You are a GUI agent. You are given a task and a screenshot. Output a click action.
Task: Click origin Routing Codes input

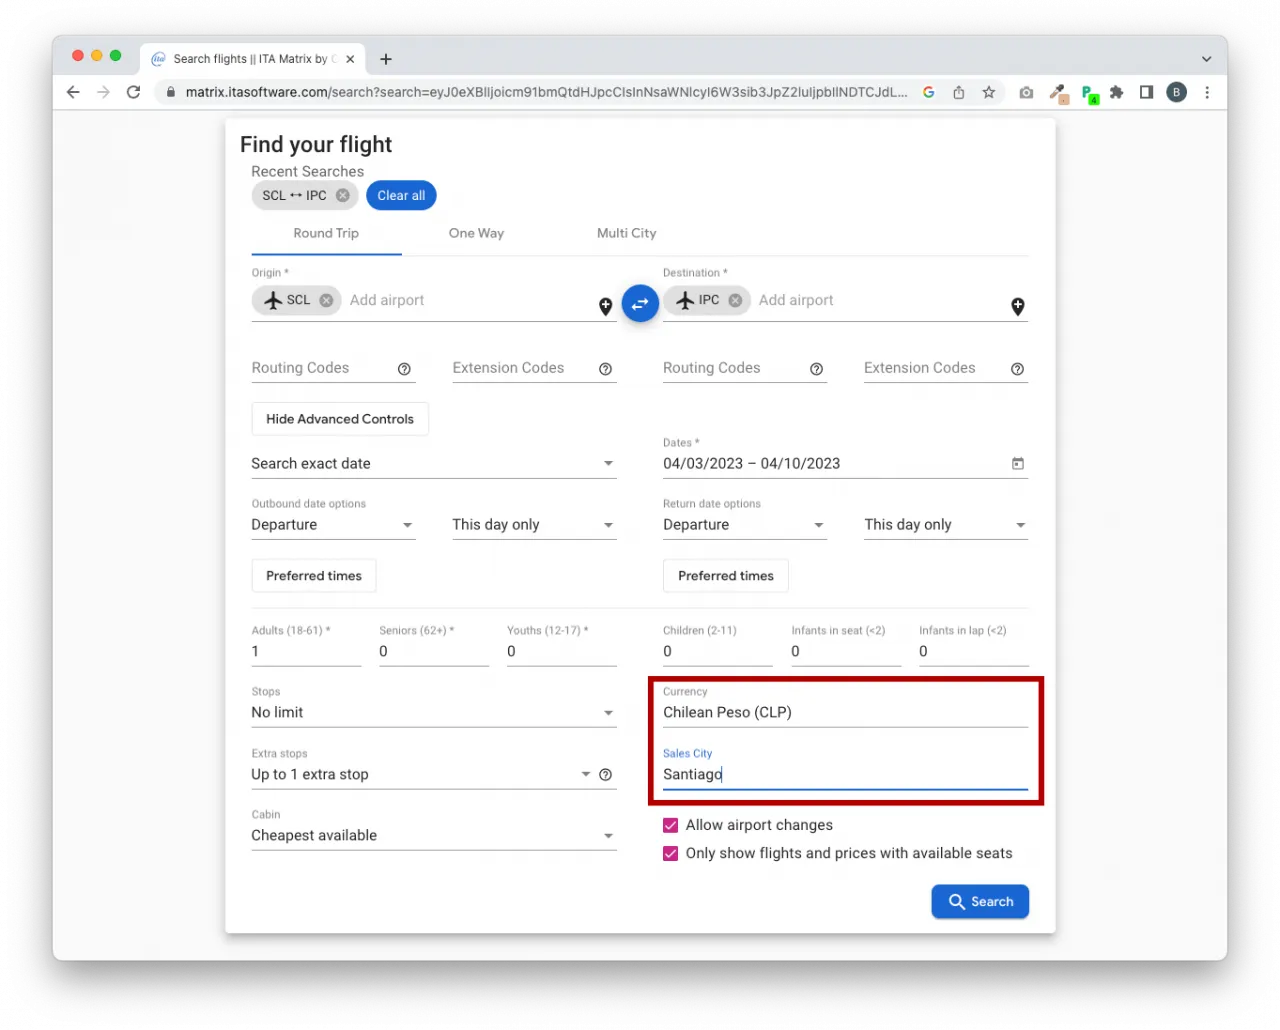click(322, 369)
